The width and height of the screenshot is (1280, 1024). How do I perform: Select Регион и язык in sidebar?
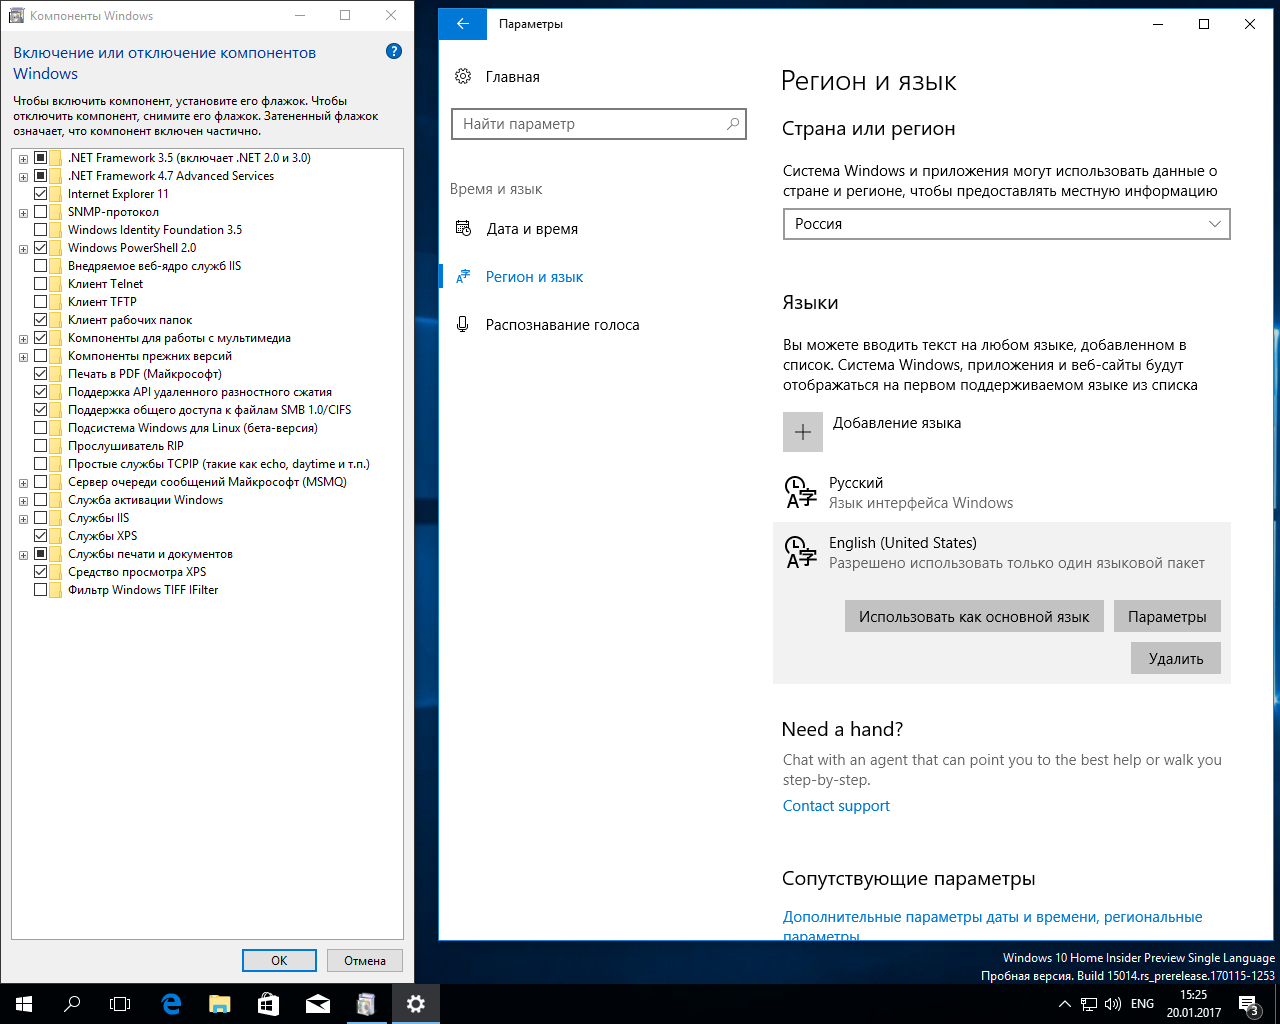point(534,277)
